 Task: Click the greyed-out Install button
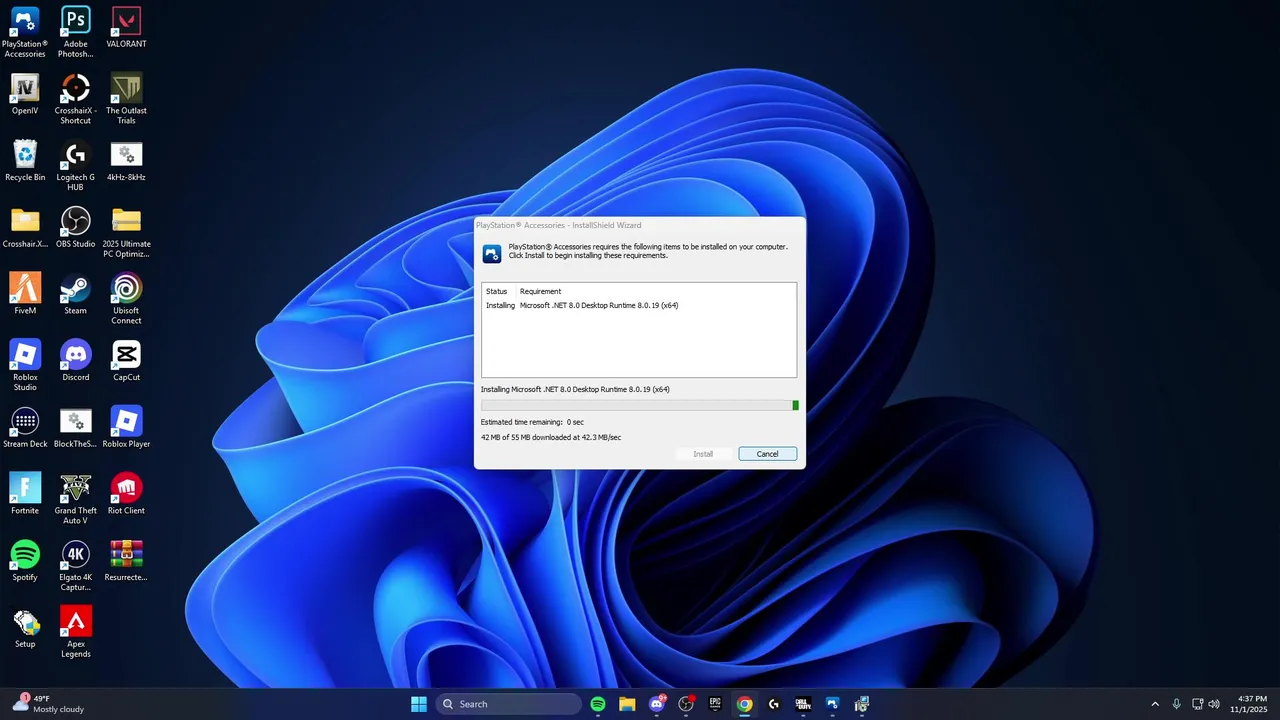[703, 454]
